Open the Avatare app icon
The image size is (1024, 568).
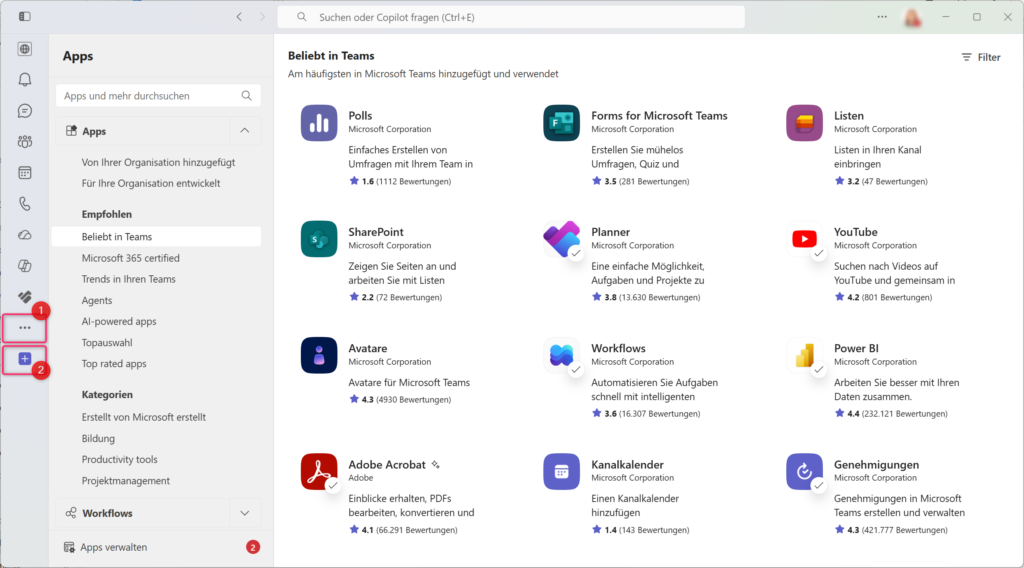click(319, 355)
